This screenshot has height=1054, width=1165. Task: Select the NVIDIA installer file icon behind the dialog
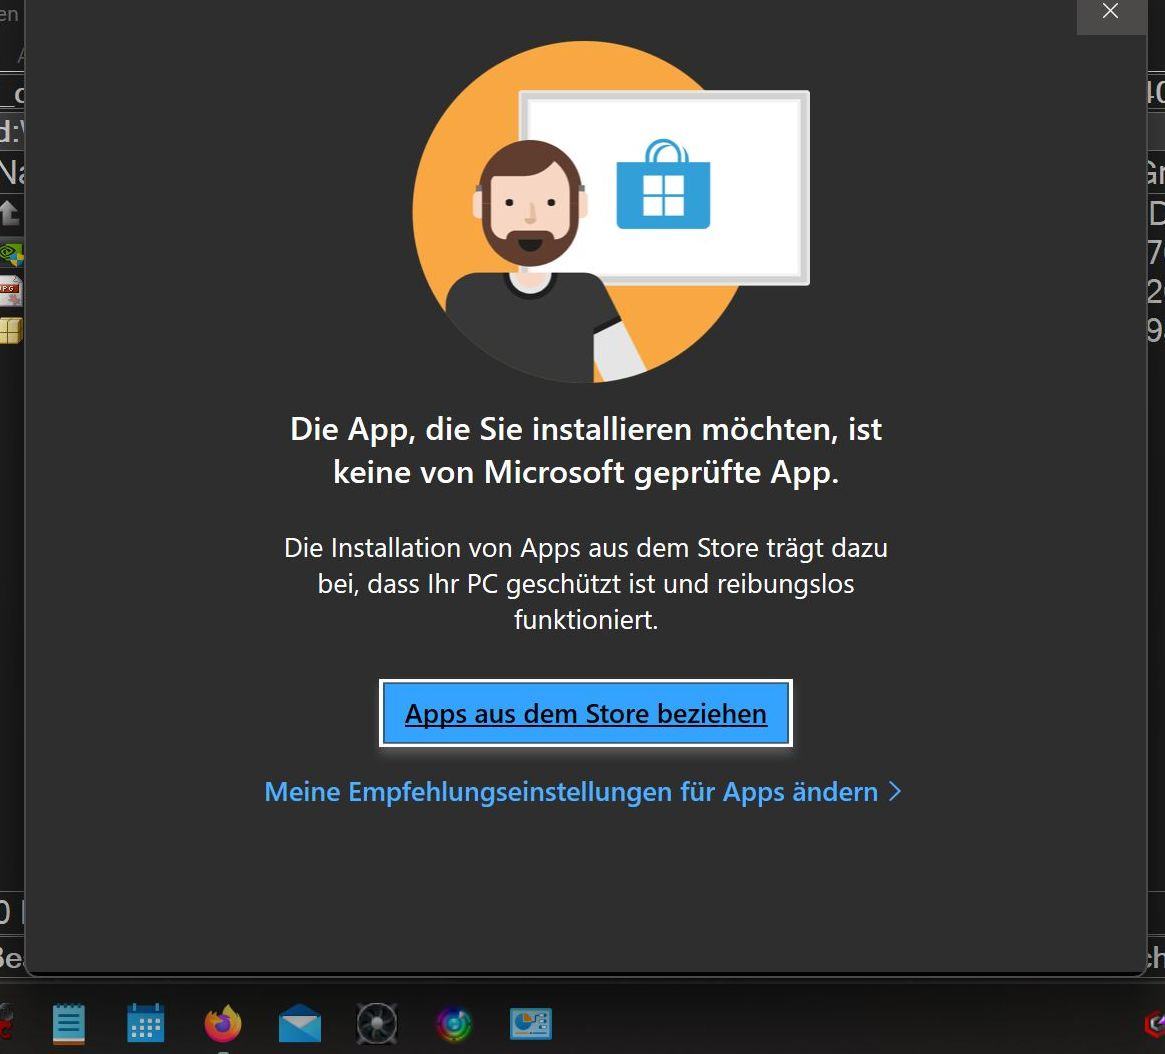click(11, 255)
